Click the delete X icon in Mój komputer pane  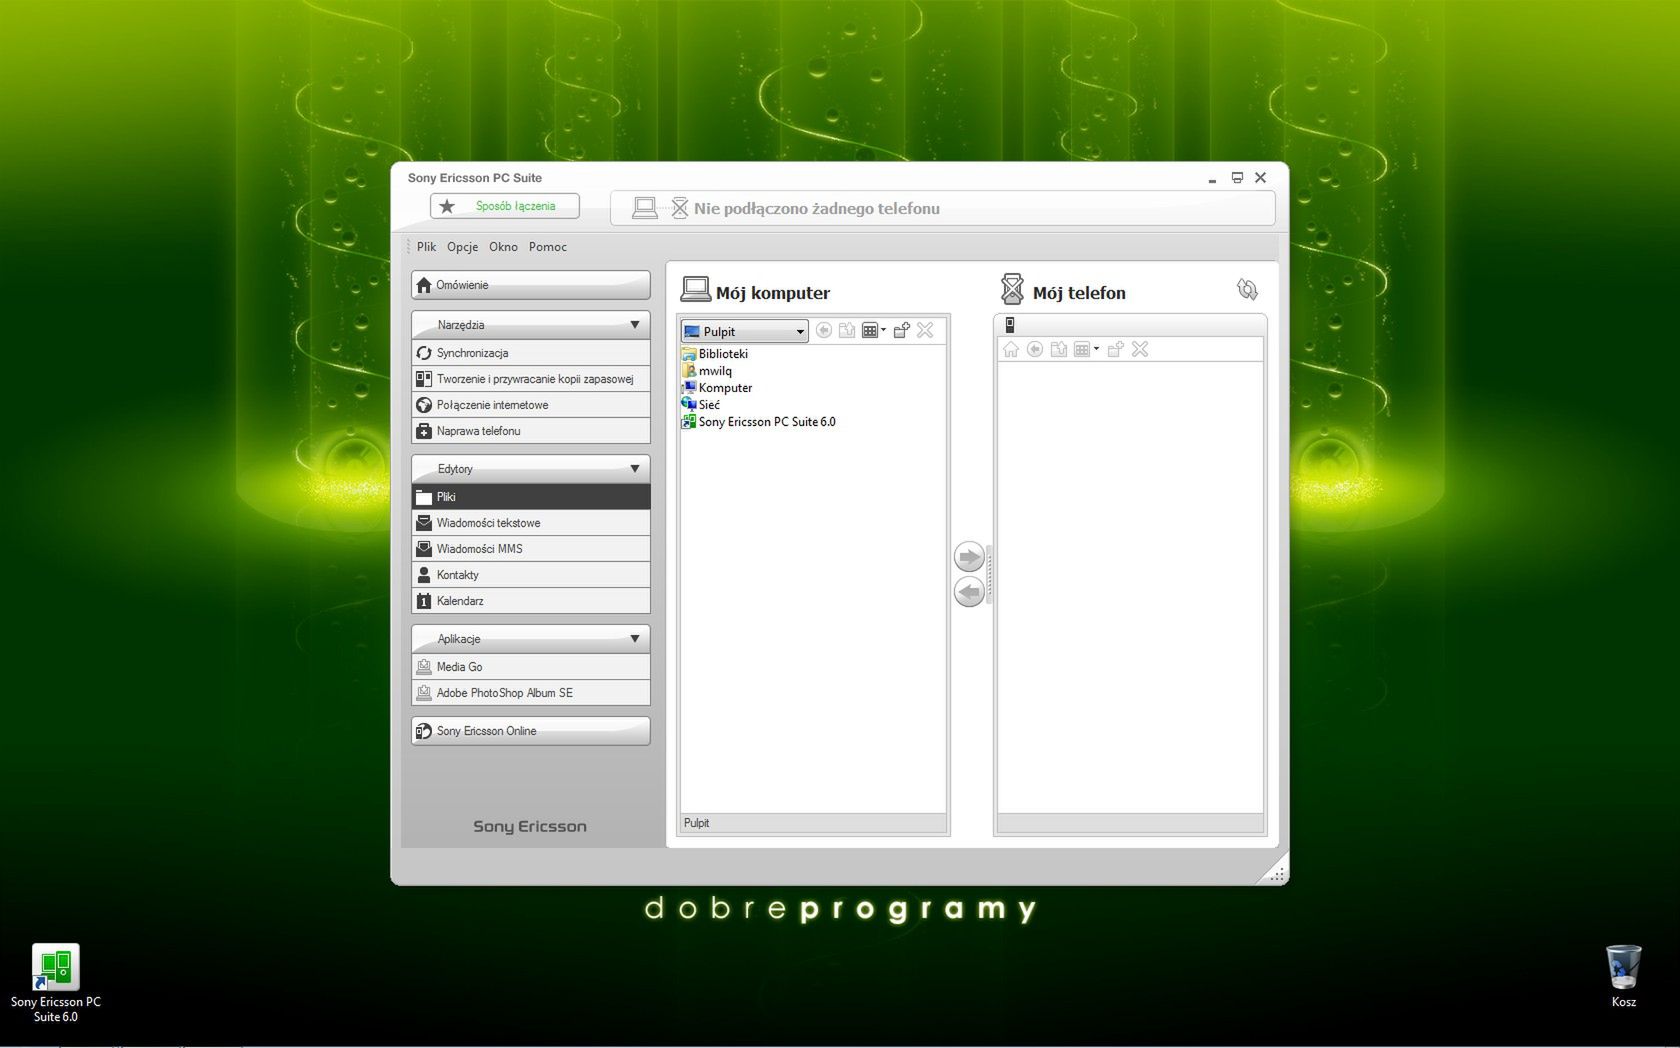pos(925,331)
